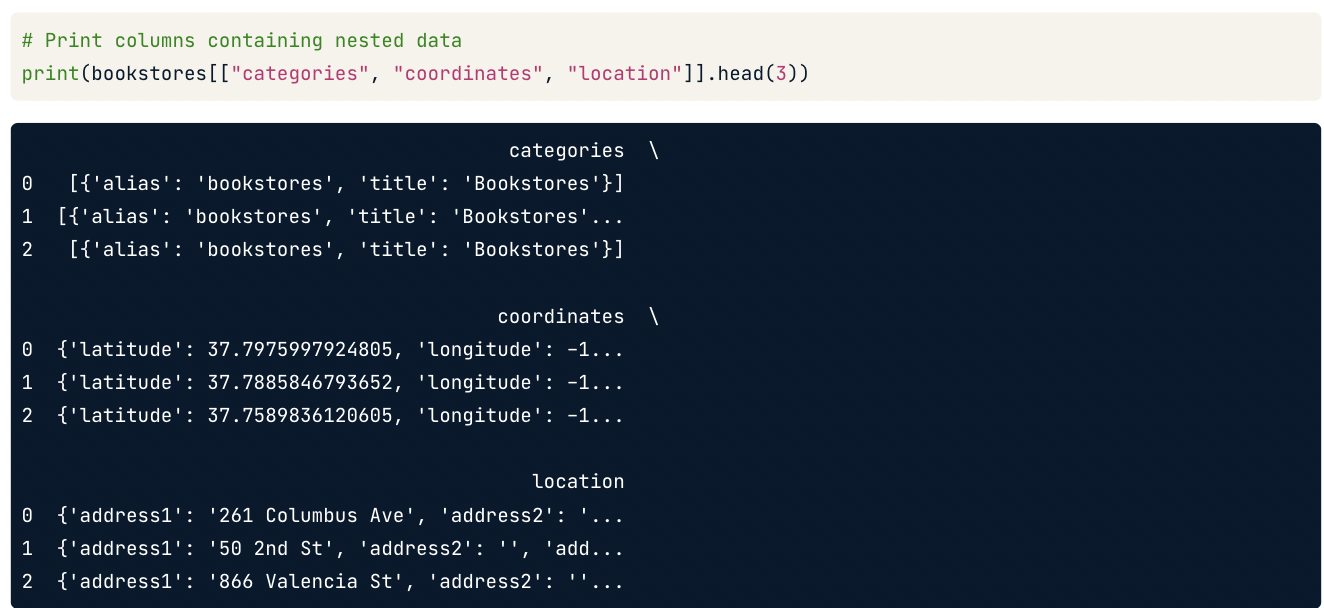
Task: Click the truncated row 1 categories value
Action: (340, 217)
